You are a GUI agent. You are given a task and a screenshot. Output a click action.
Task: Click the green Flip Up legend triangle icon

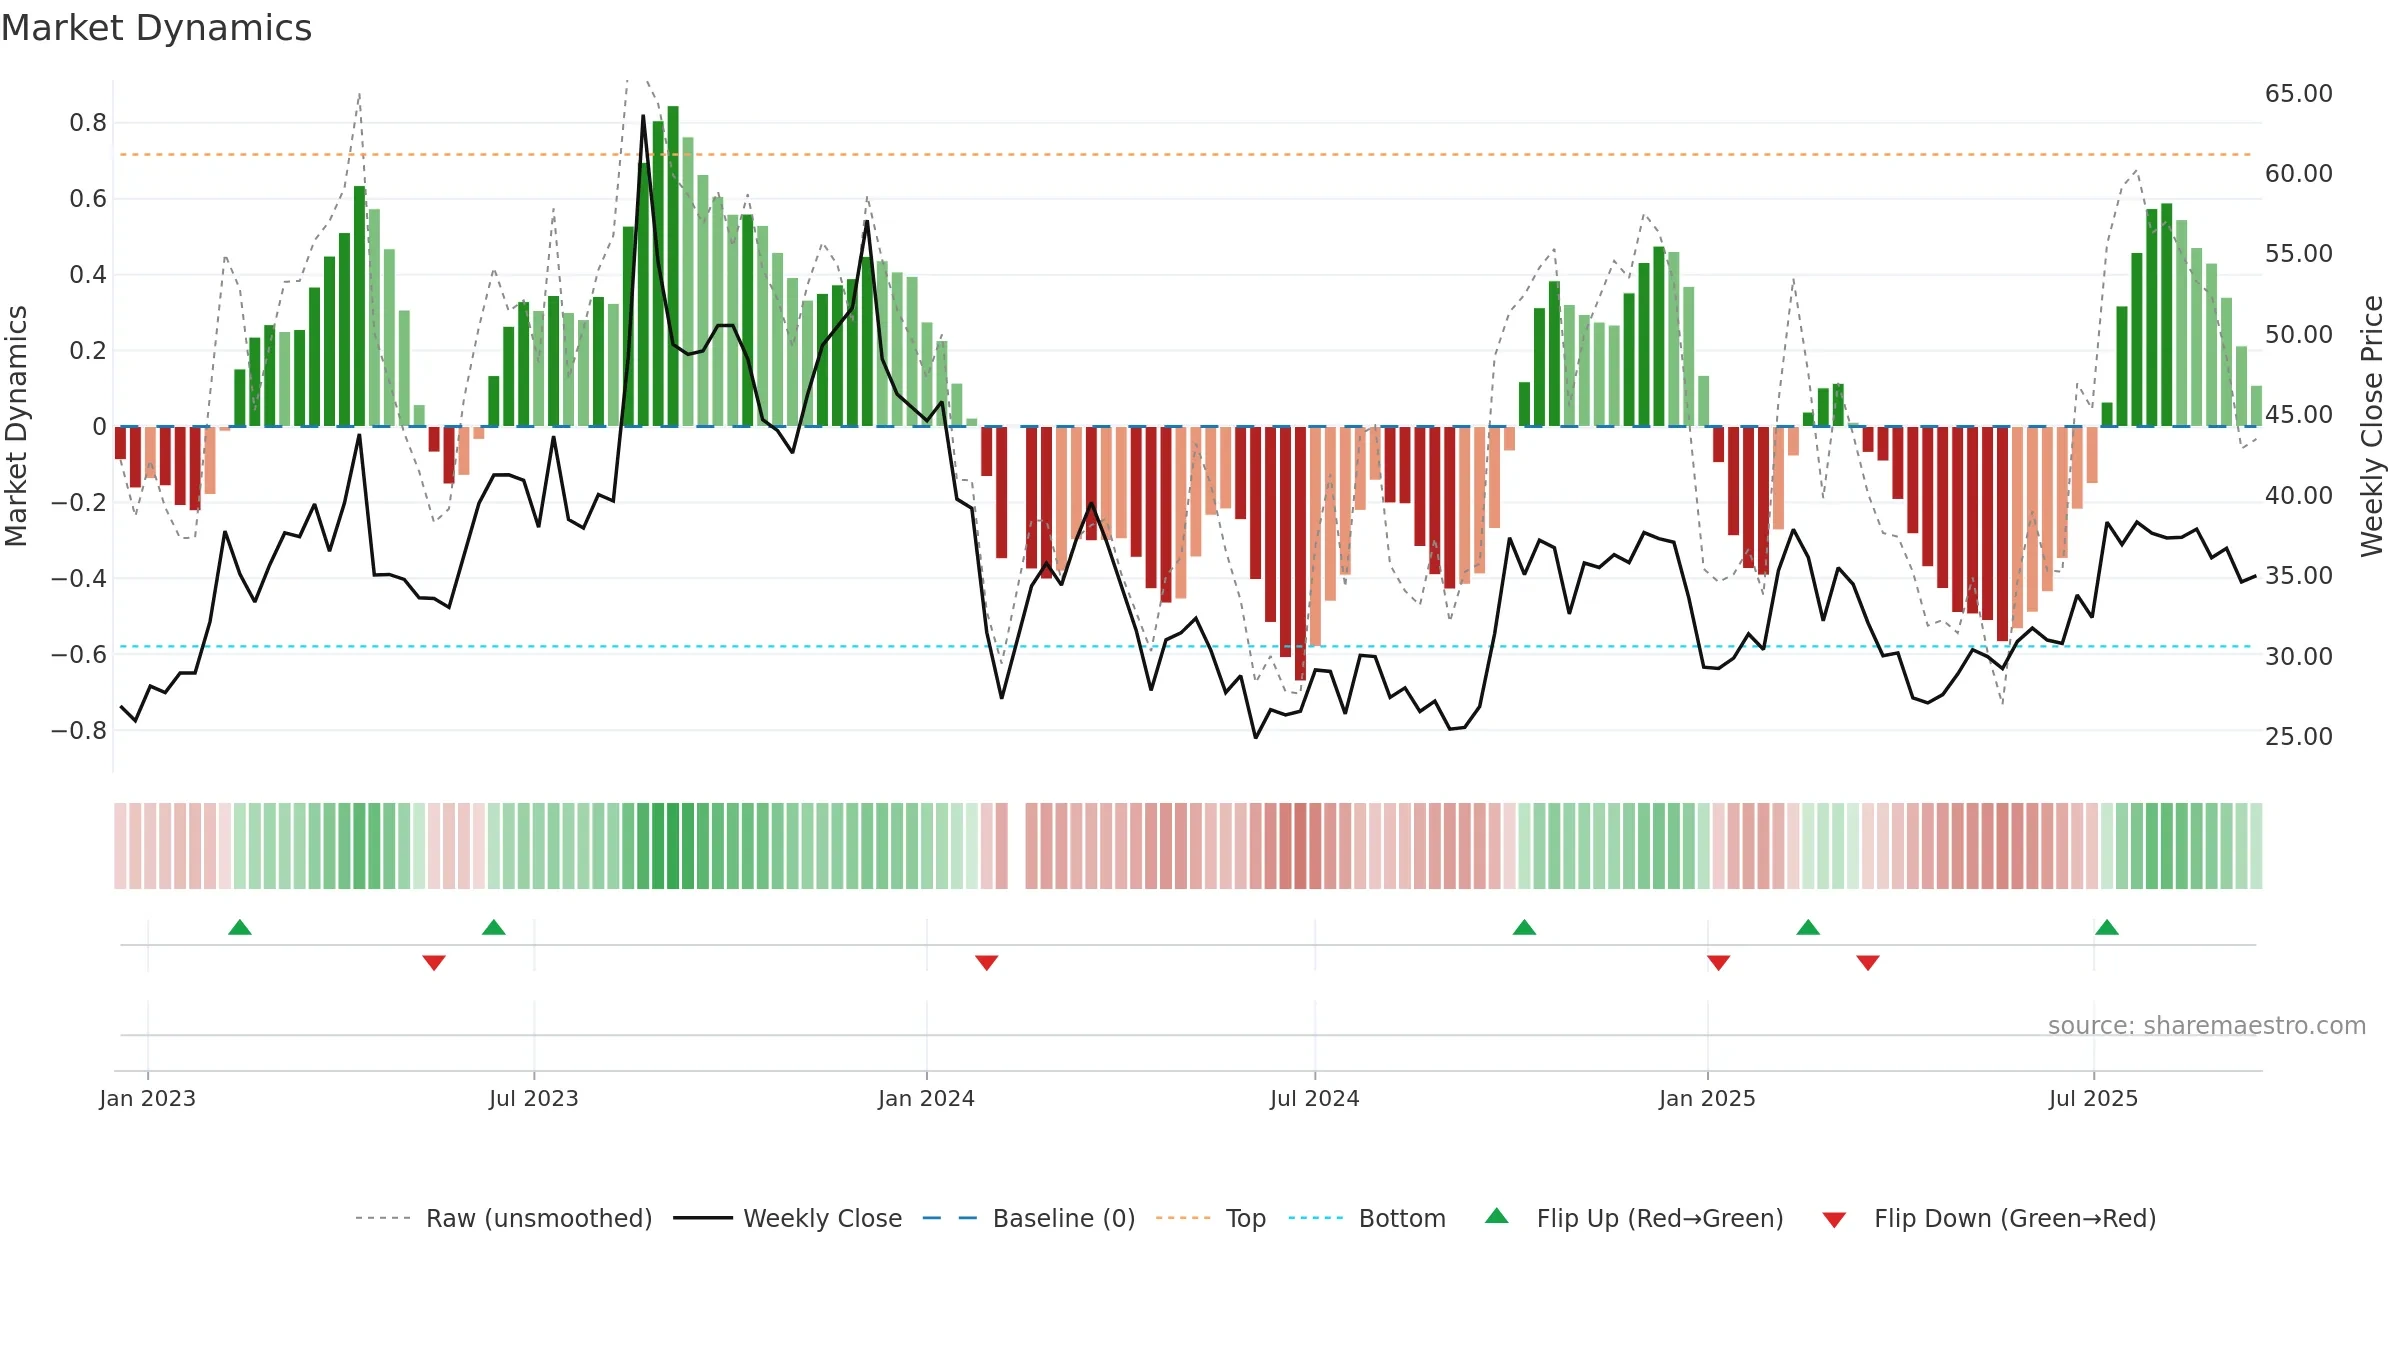(1497, 1216)
